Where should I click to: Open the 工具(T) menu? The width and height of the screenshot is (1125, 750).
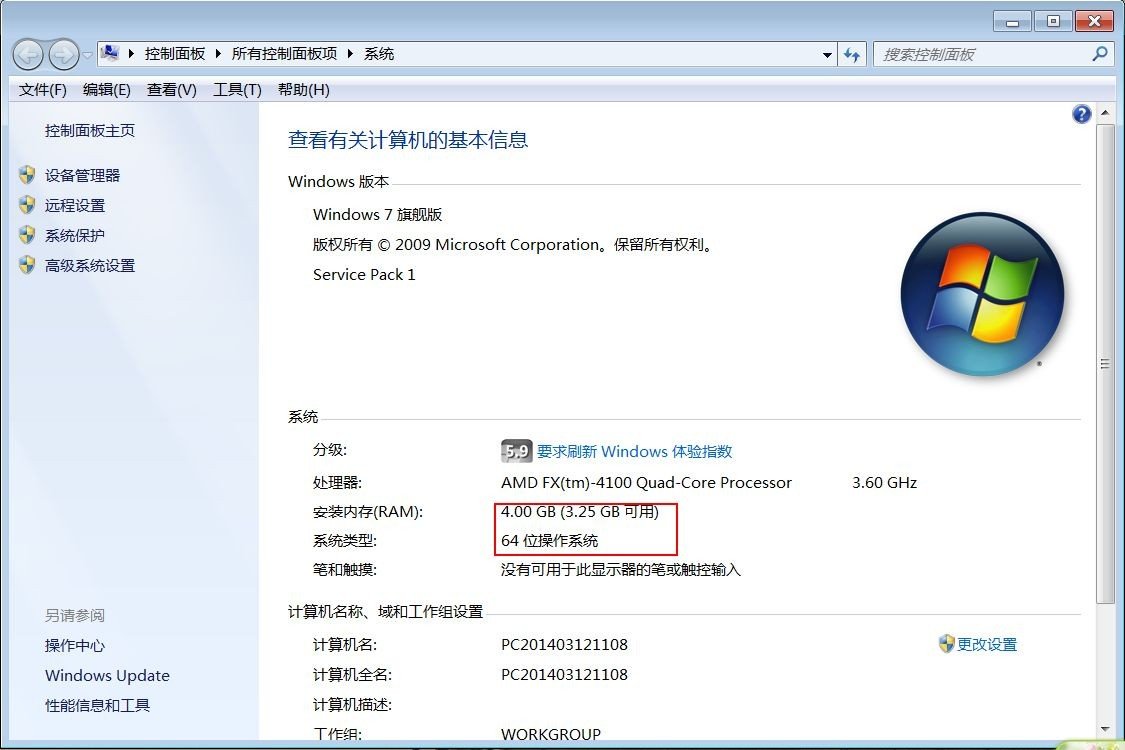237,90
